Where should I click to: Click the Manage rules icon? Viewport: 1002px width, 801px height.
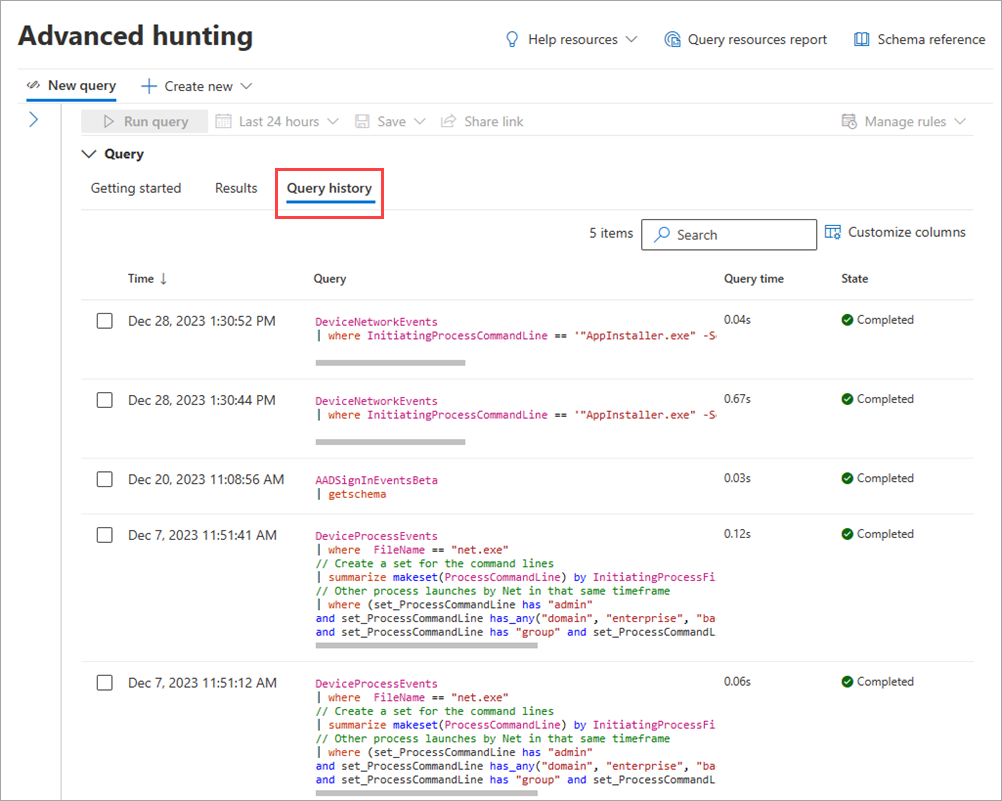pyautogui.click(x=849, y=121)
